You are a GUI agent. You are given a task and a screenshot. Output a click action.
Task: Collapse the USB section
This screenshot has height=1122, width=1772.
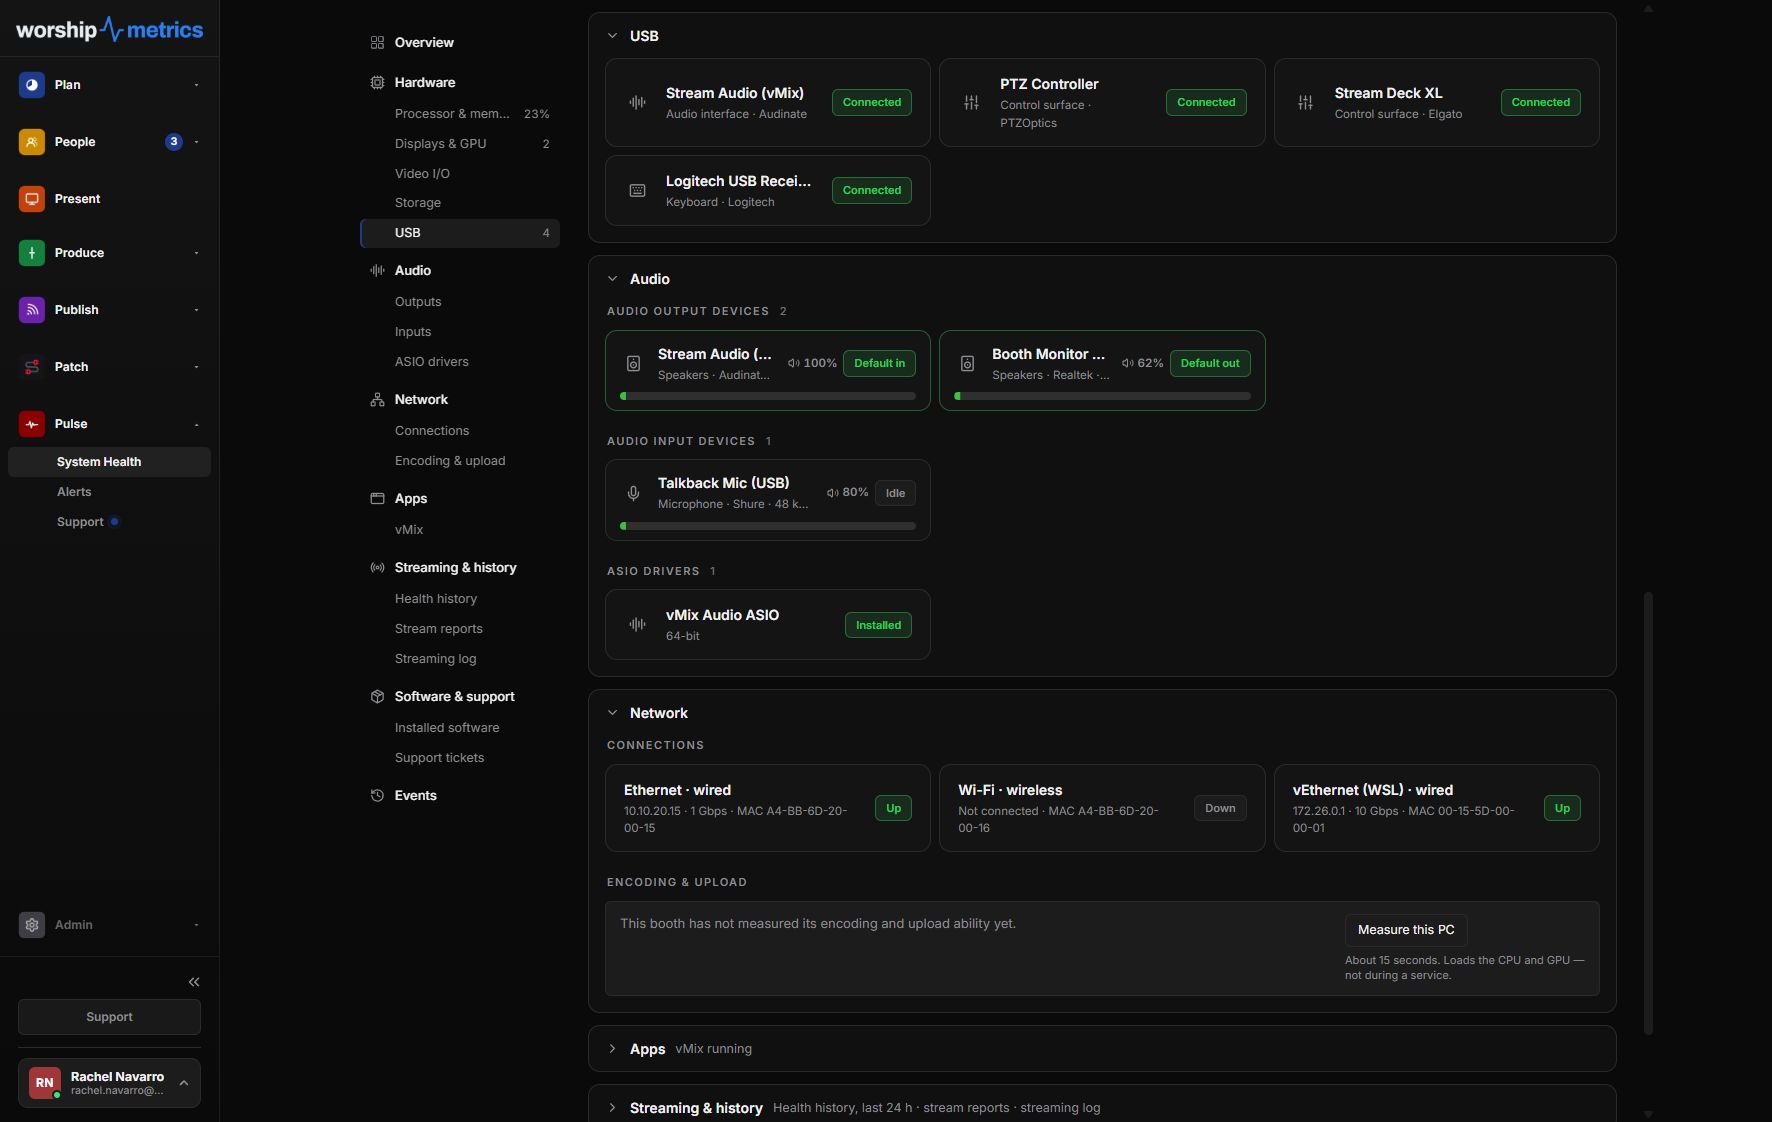(613, 36)
